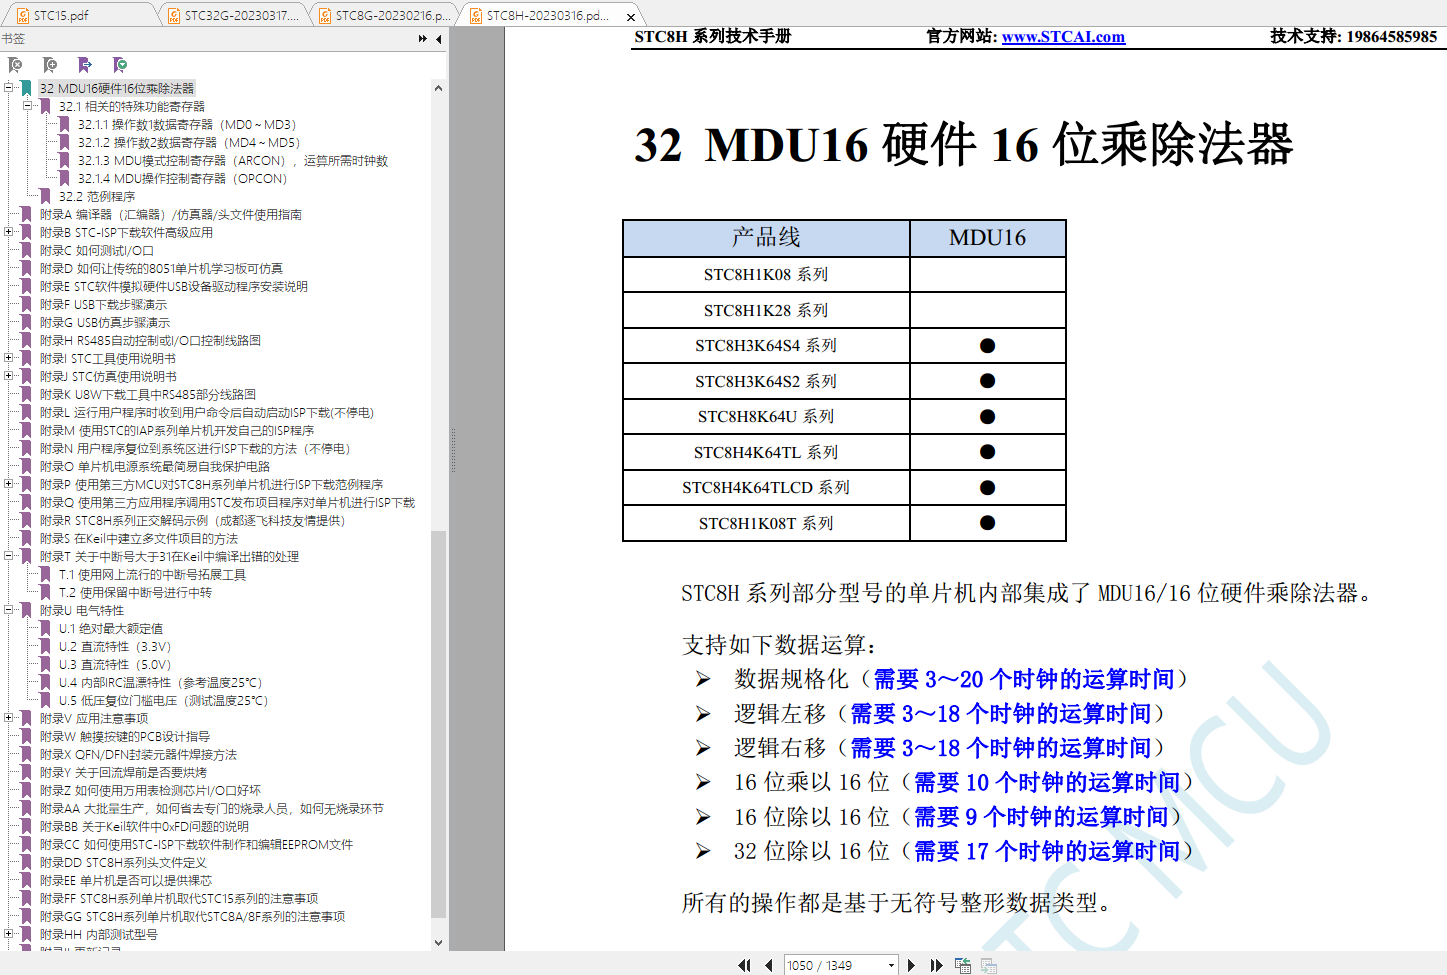The image size is (1447, 975).
Task: Expand the 附录I STC工具使用说明书 node
Action: click(x=9, y=358)
